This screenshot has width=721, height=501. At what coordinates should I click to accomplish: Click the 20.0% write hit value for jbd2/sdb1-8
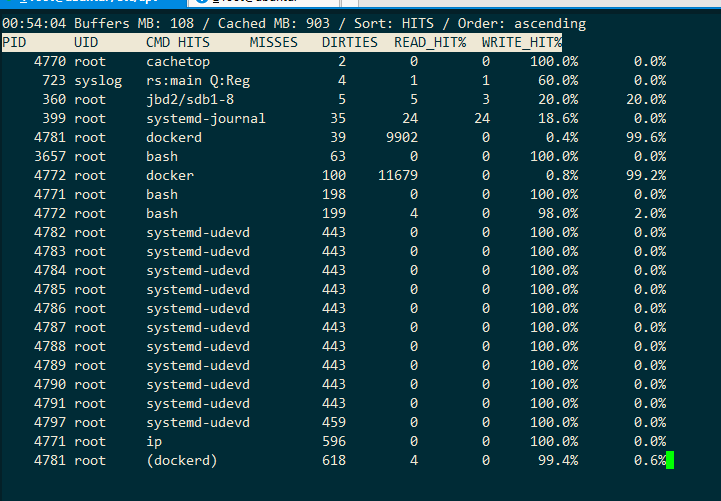click(x=646, y=99)
